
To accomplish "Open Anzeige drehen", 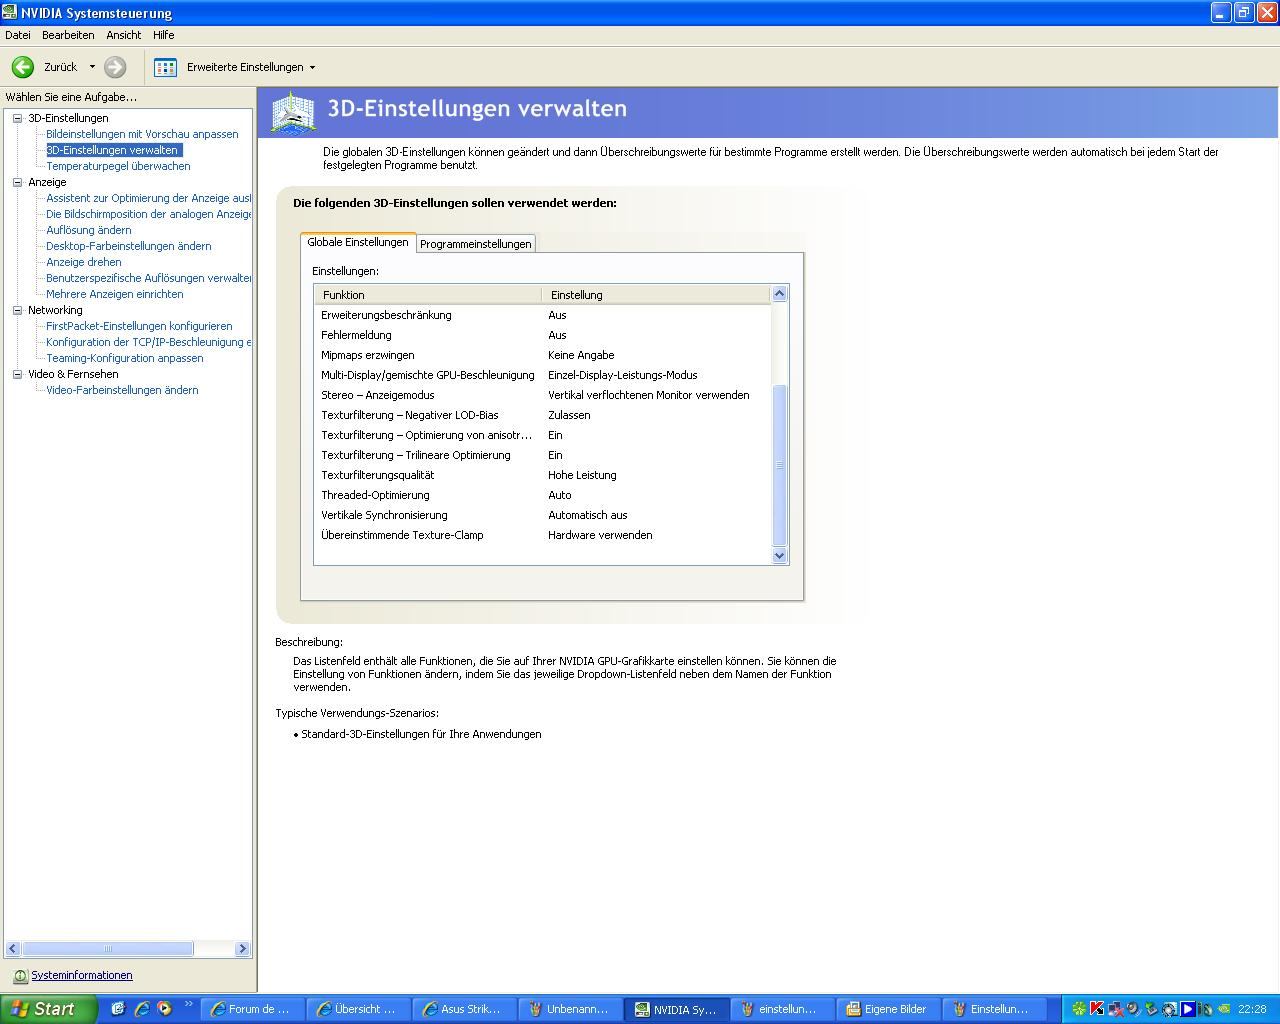I will 84,262.
